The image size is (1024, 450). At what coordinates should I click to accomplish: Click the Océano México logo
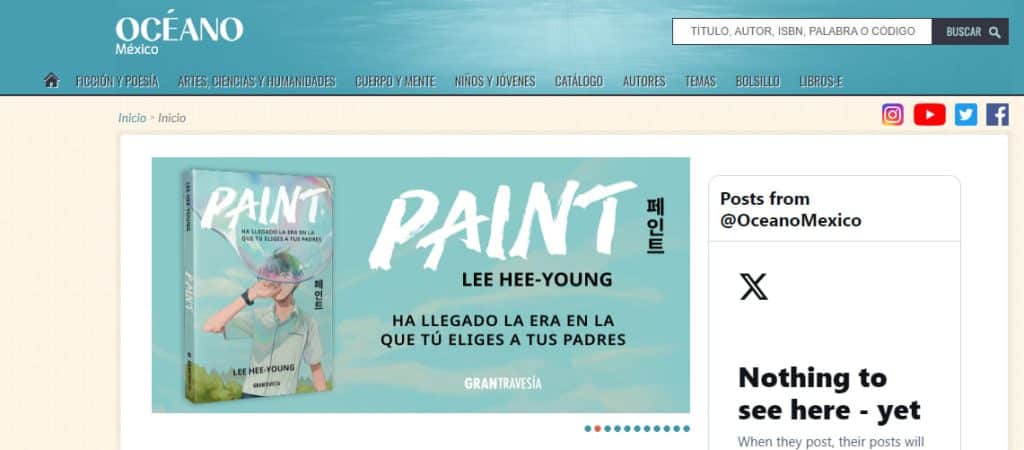180,31
